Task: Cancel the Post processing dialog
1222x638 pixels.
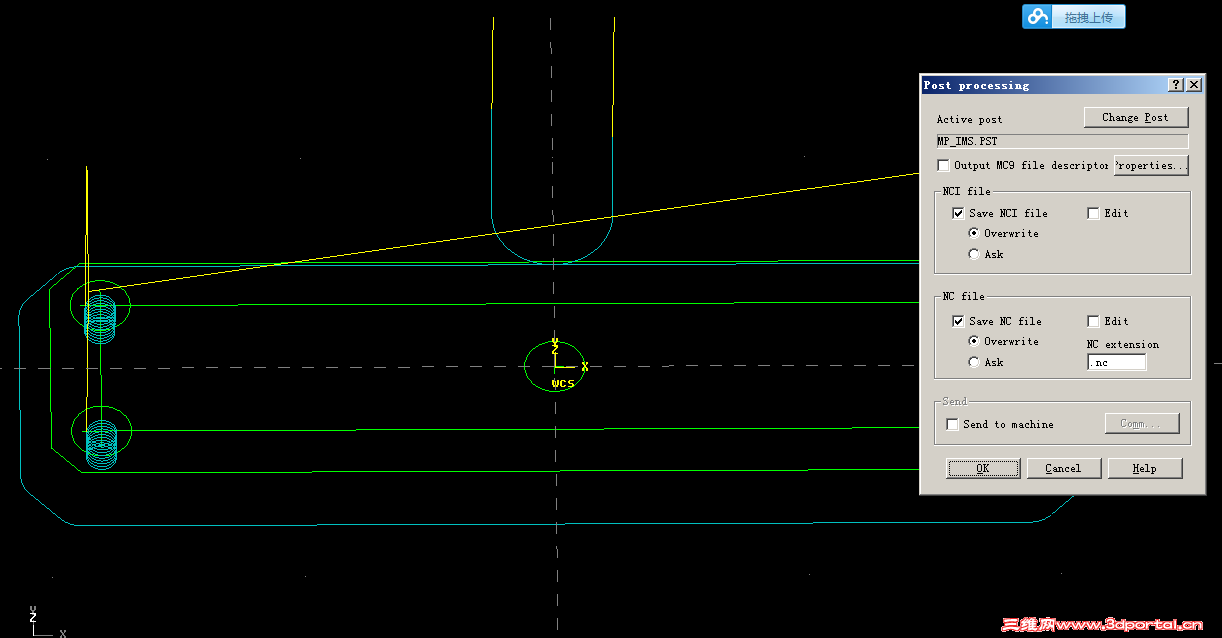Action: pyautogui.click(x=1063, y=468)
